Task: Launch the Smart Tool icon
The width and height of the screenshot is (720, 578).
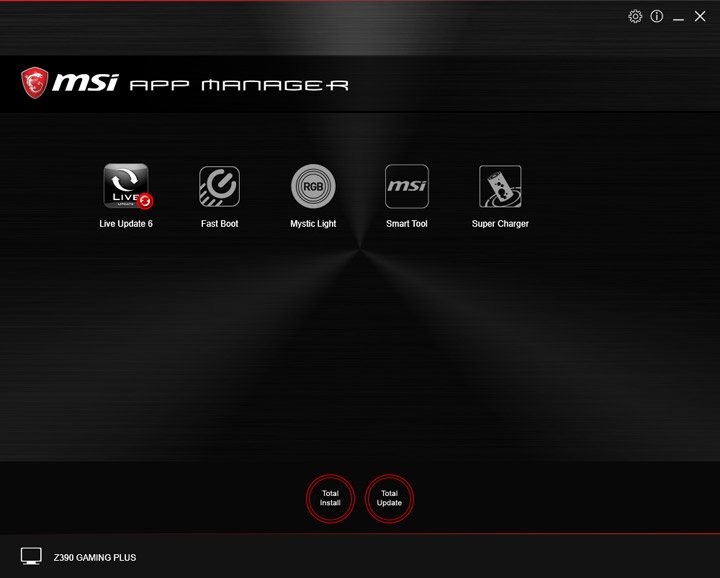Action: [x=407, y=186]
